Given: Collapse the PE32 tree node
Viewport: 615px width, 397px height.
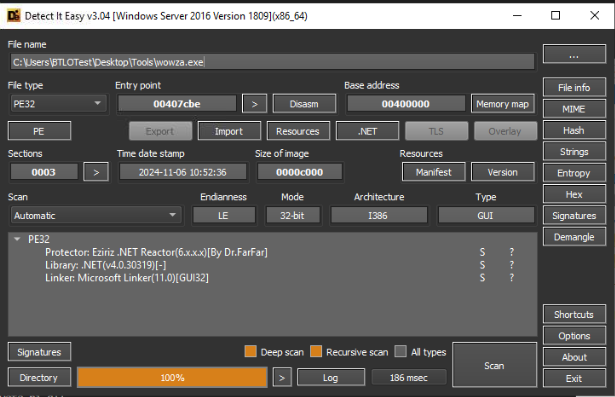Looking at the screenshot, I should click(x=17, y=239).
